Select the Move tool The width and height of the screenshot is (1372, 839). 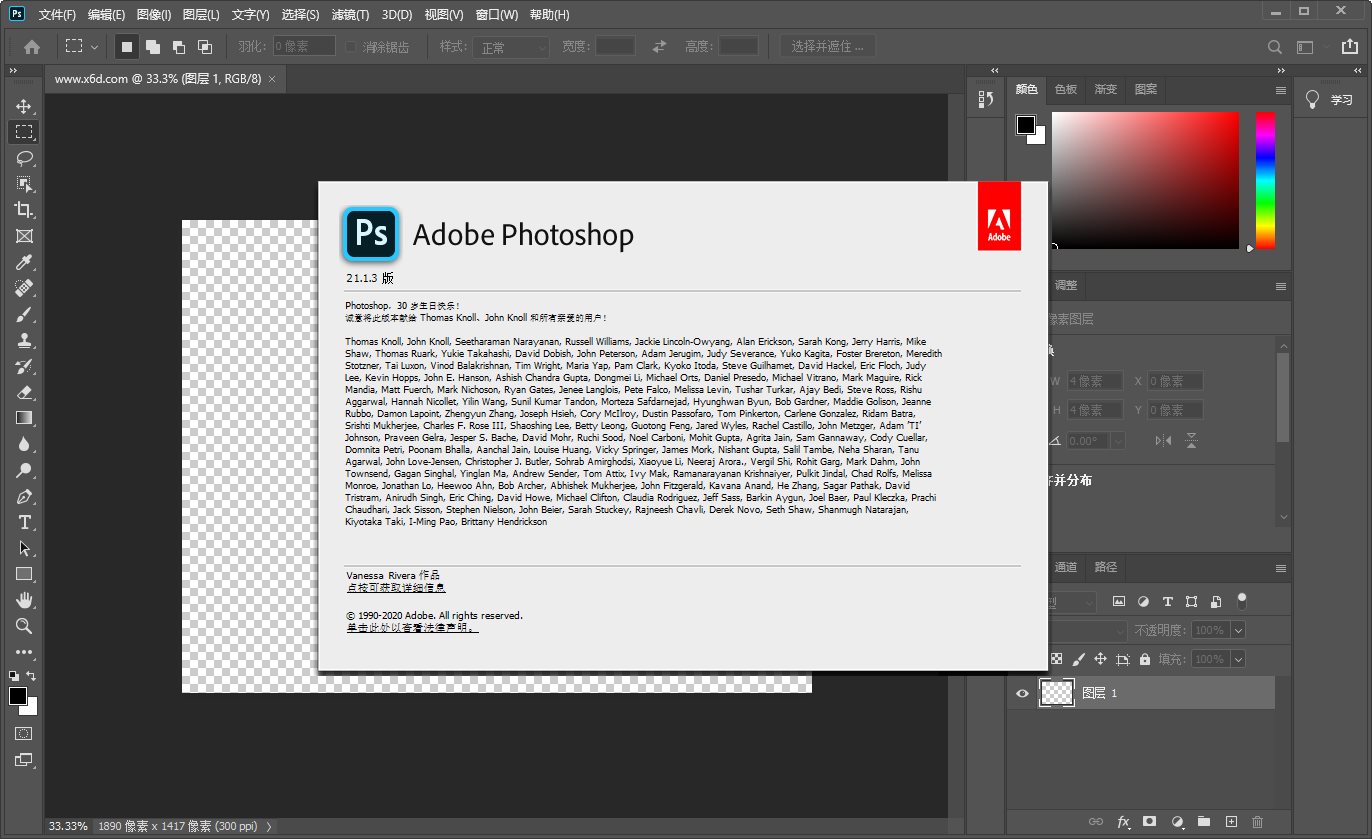(24, 105)
